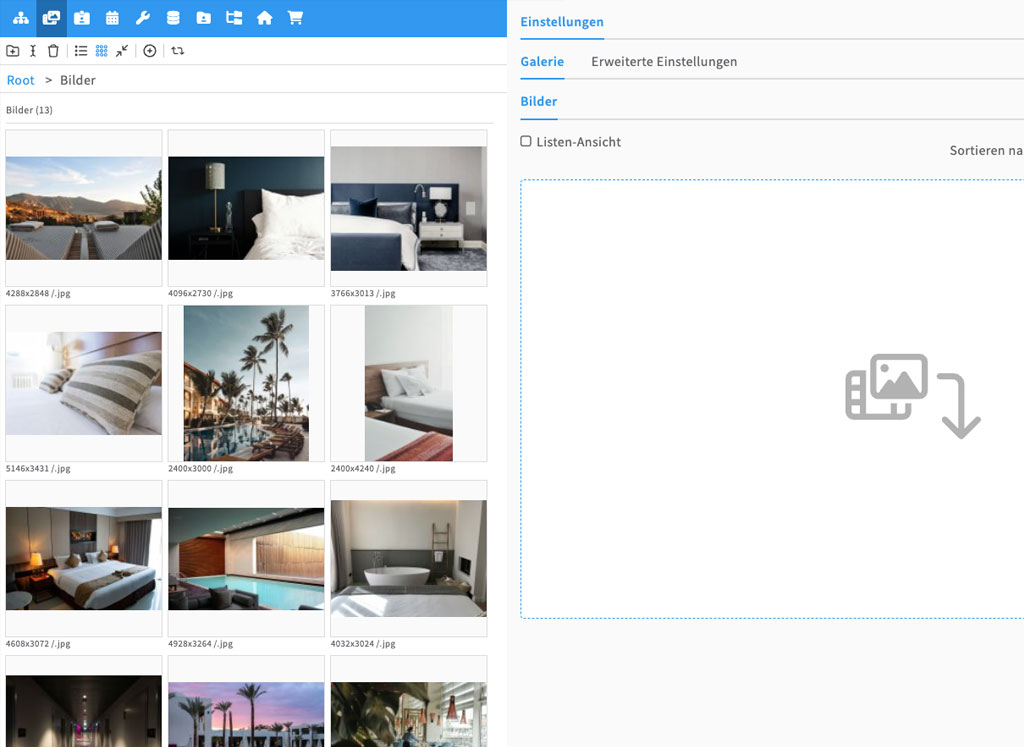Image resolution: width=1024 pixels, height=747 pixels.
Task: Click the '4096x2730 /.jpg' caption
Action: point(200,293)
